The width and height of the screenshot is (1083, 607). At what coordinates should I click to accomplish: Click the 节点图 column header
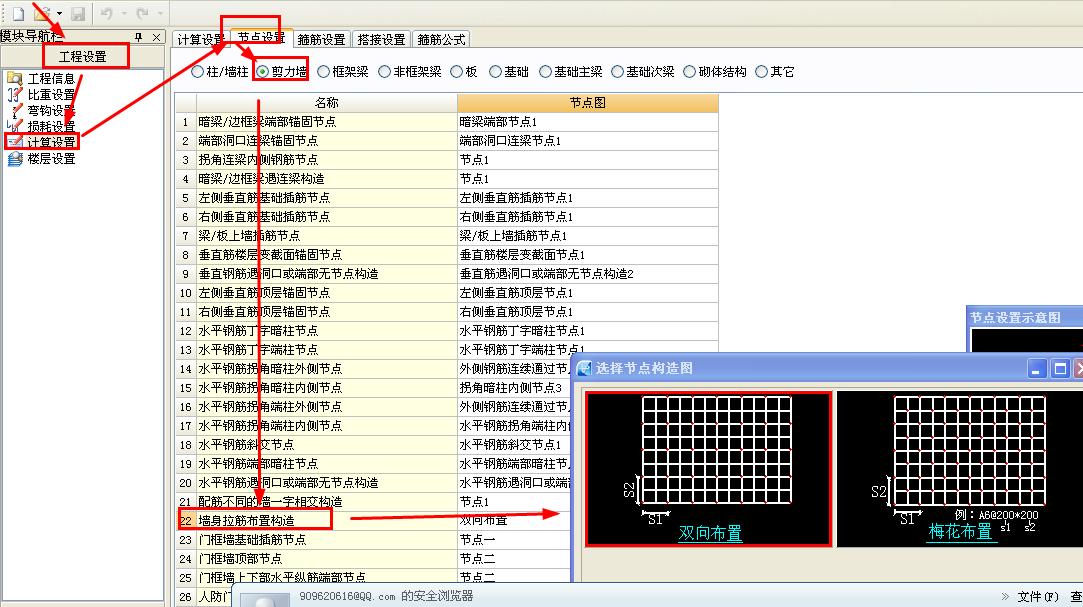pos(588,103)
